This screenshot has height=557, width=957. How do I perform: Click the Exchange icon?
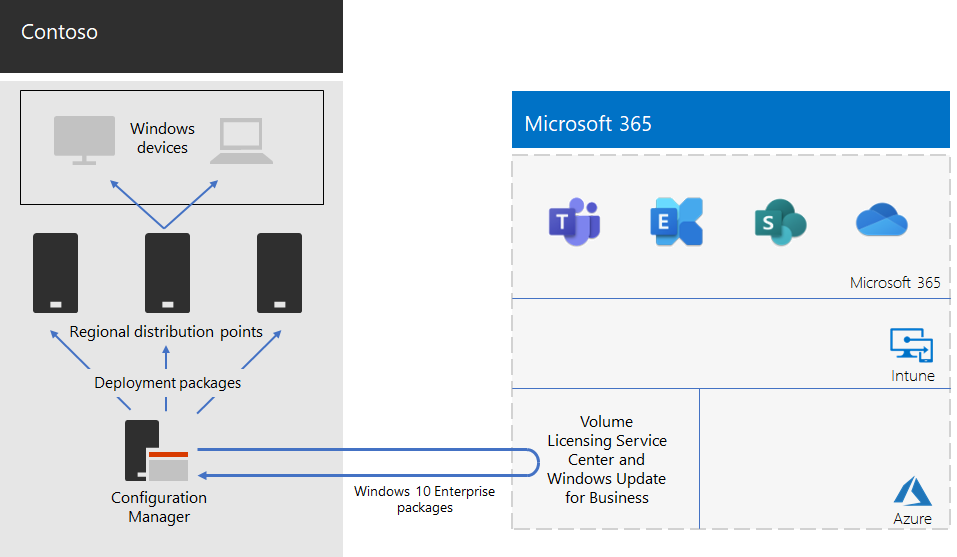(x=676, y=221)
